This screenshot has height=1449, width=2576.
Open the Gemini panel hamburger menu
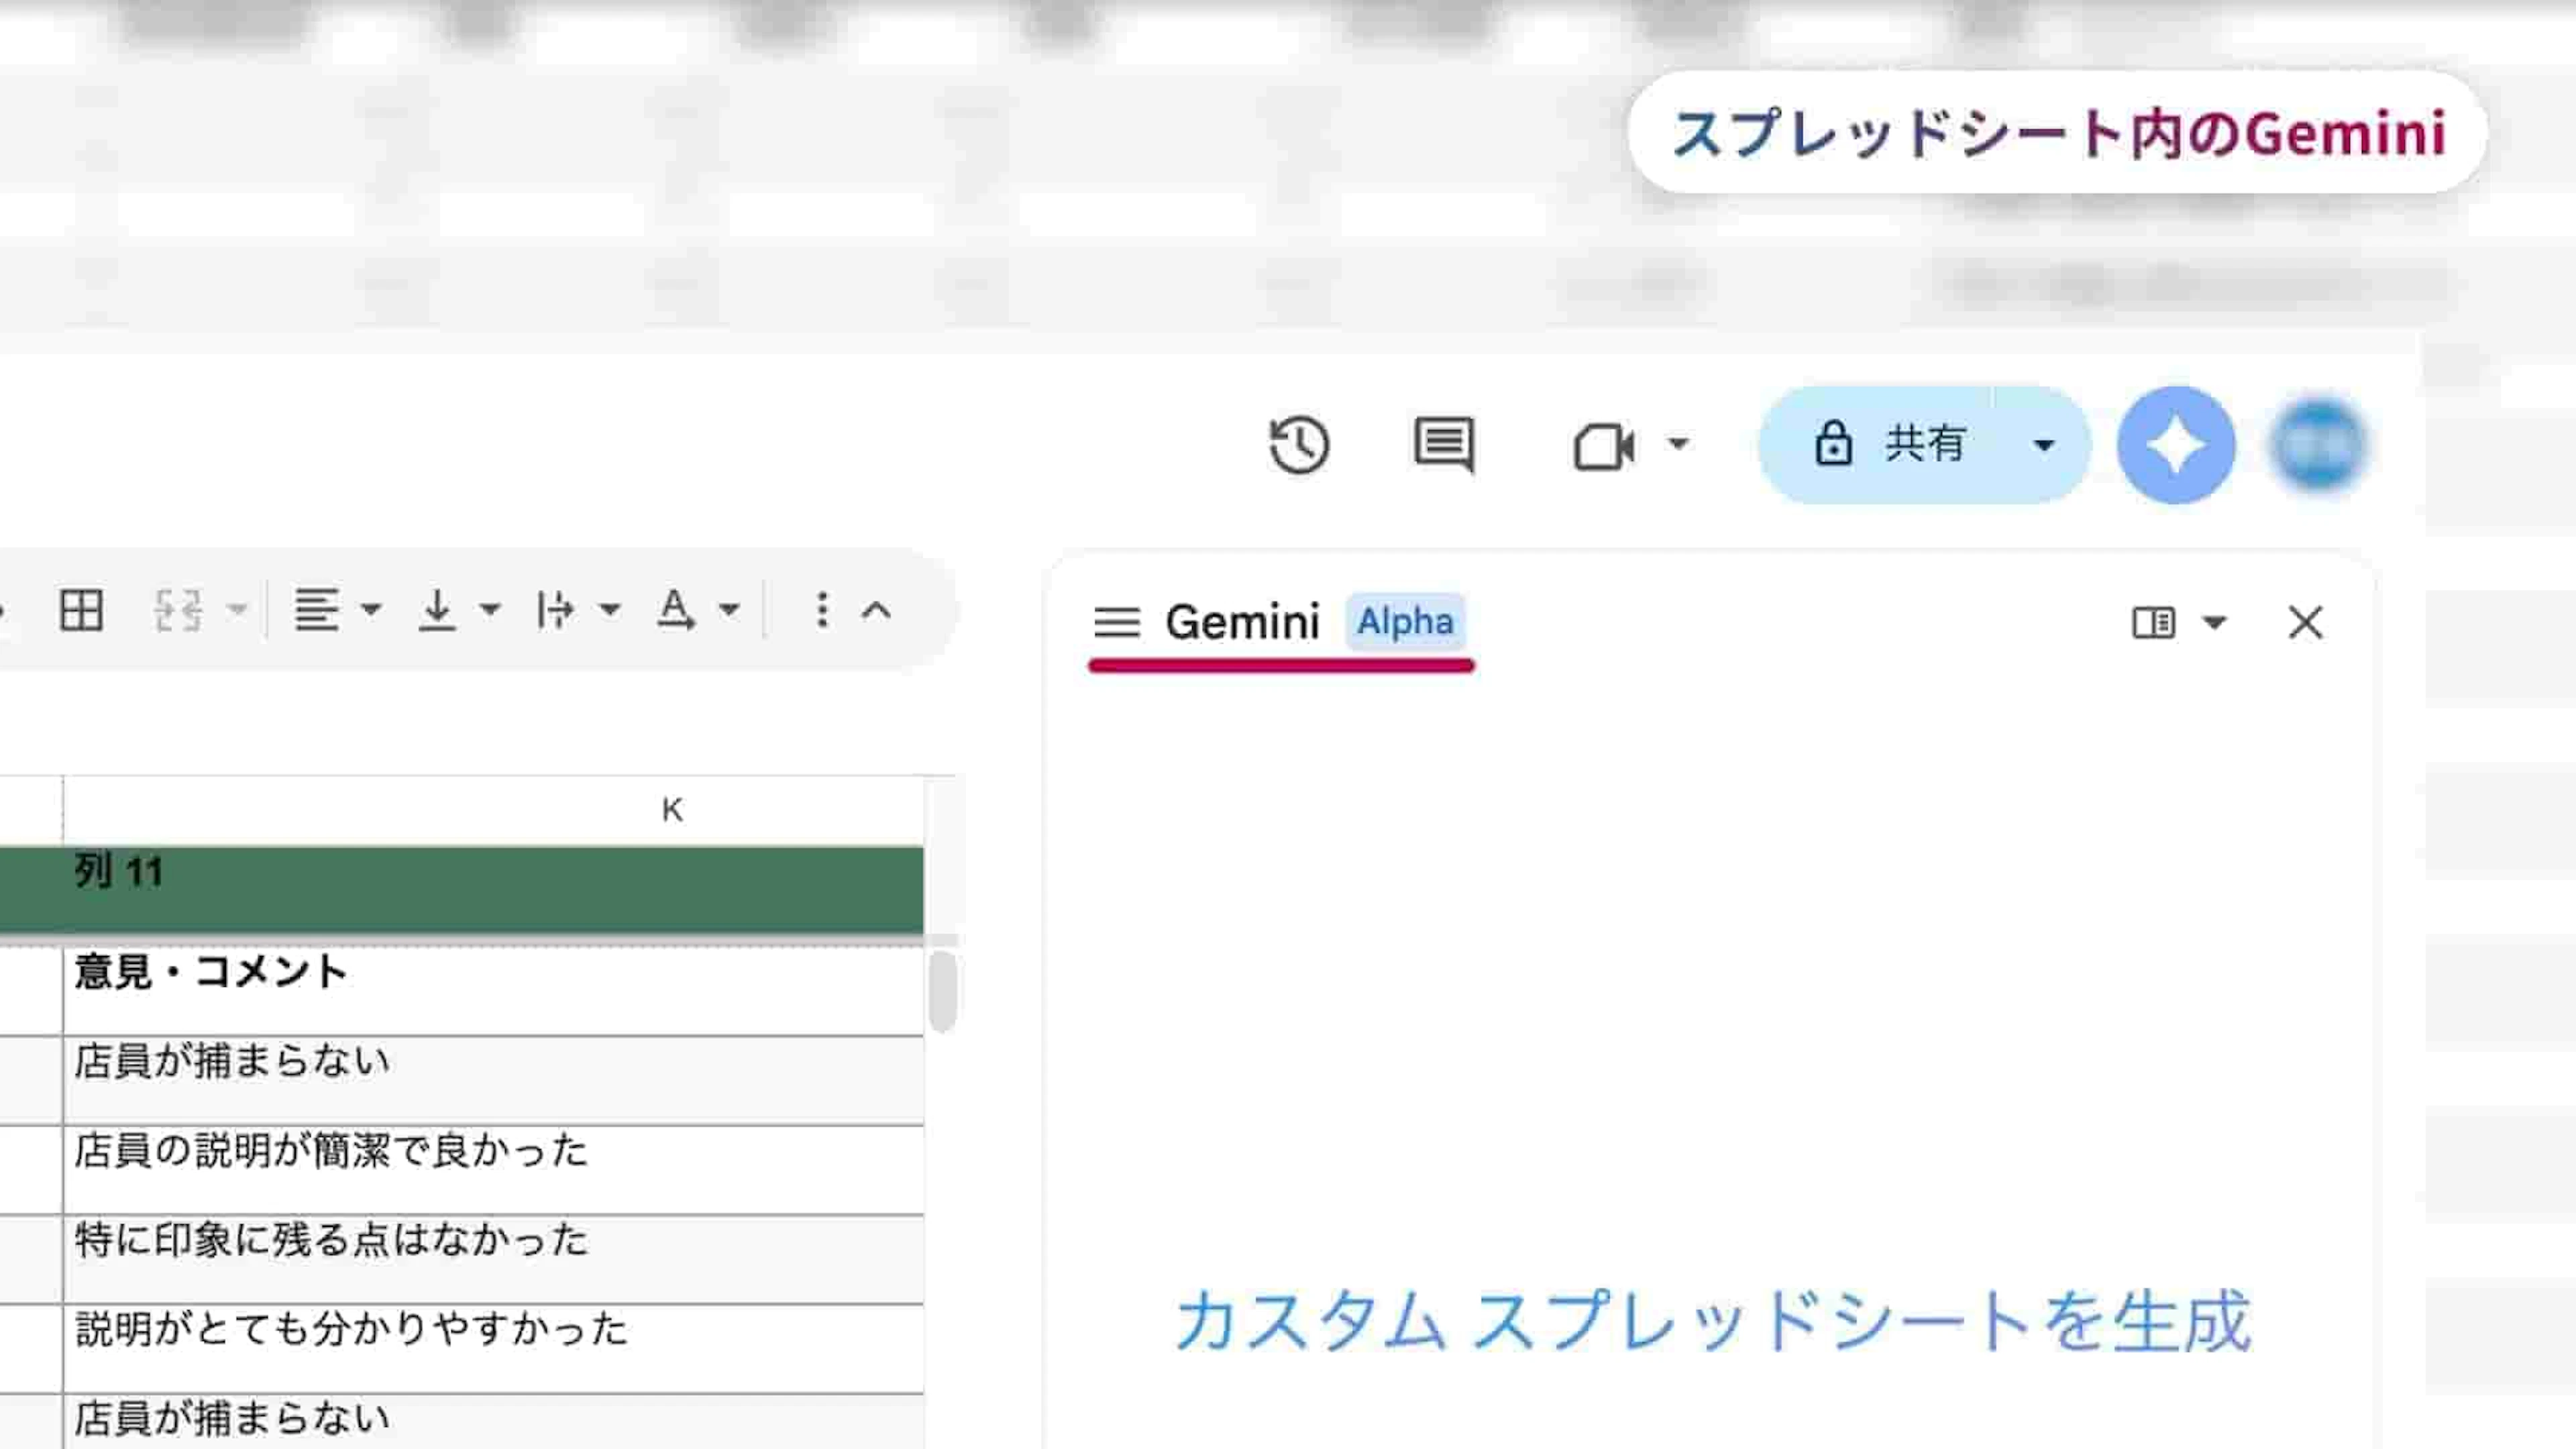tap(1116, 622)
